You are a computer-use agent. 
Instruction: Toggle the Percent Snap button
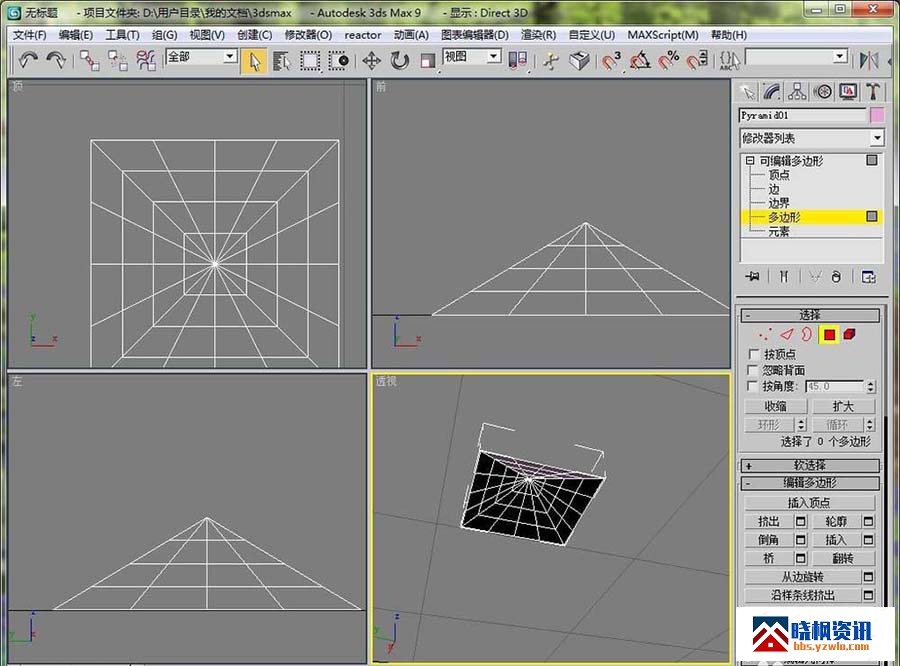coord(668,61)
